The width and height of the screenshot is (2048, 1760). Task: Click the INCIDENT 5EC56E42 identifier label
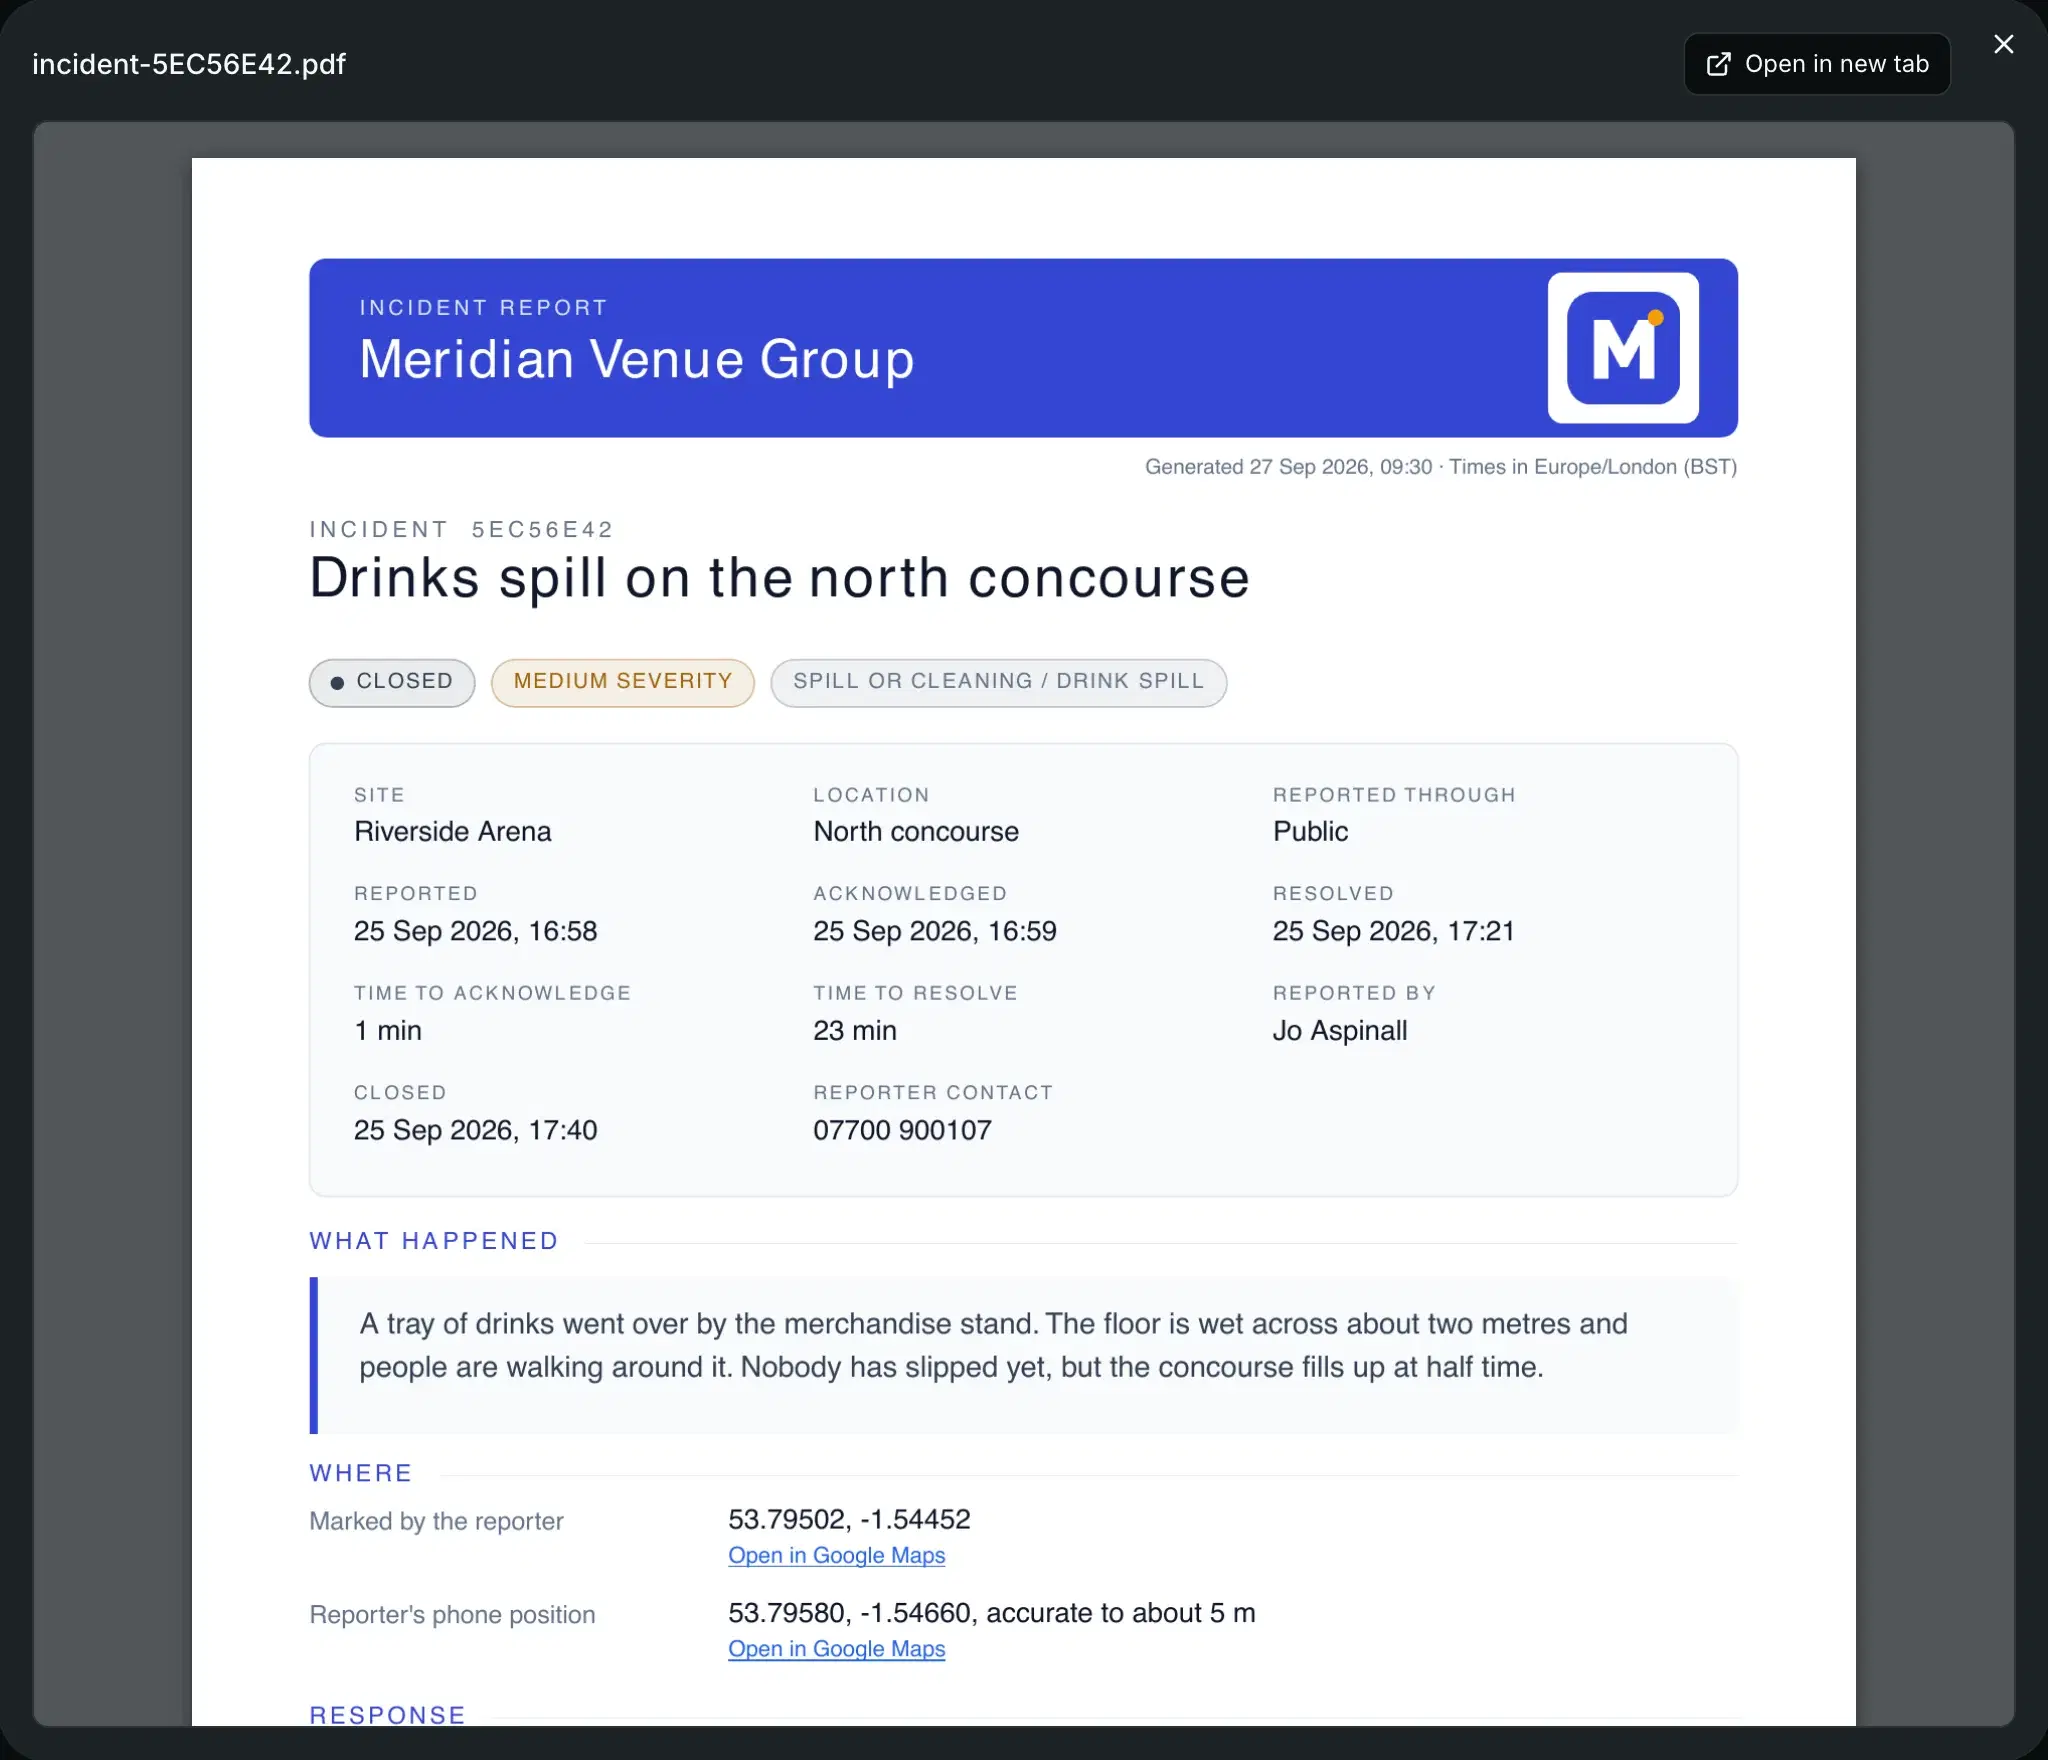[461, 530]
